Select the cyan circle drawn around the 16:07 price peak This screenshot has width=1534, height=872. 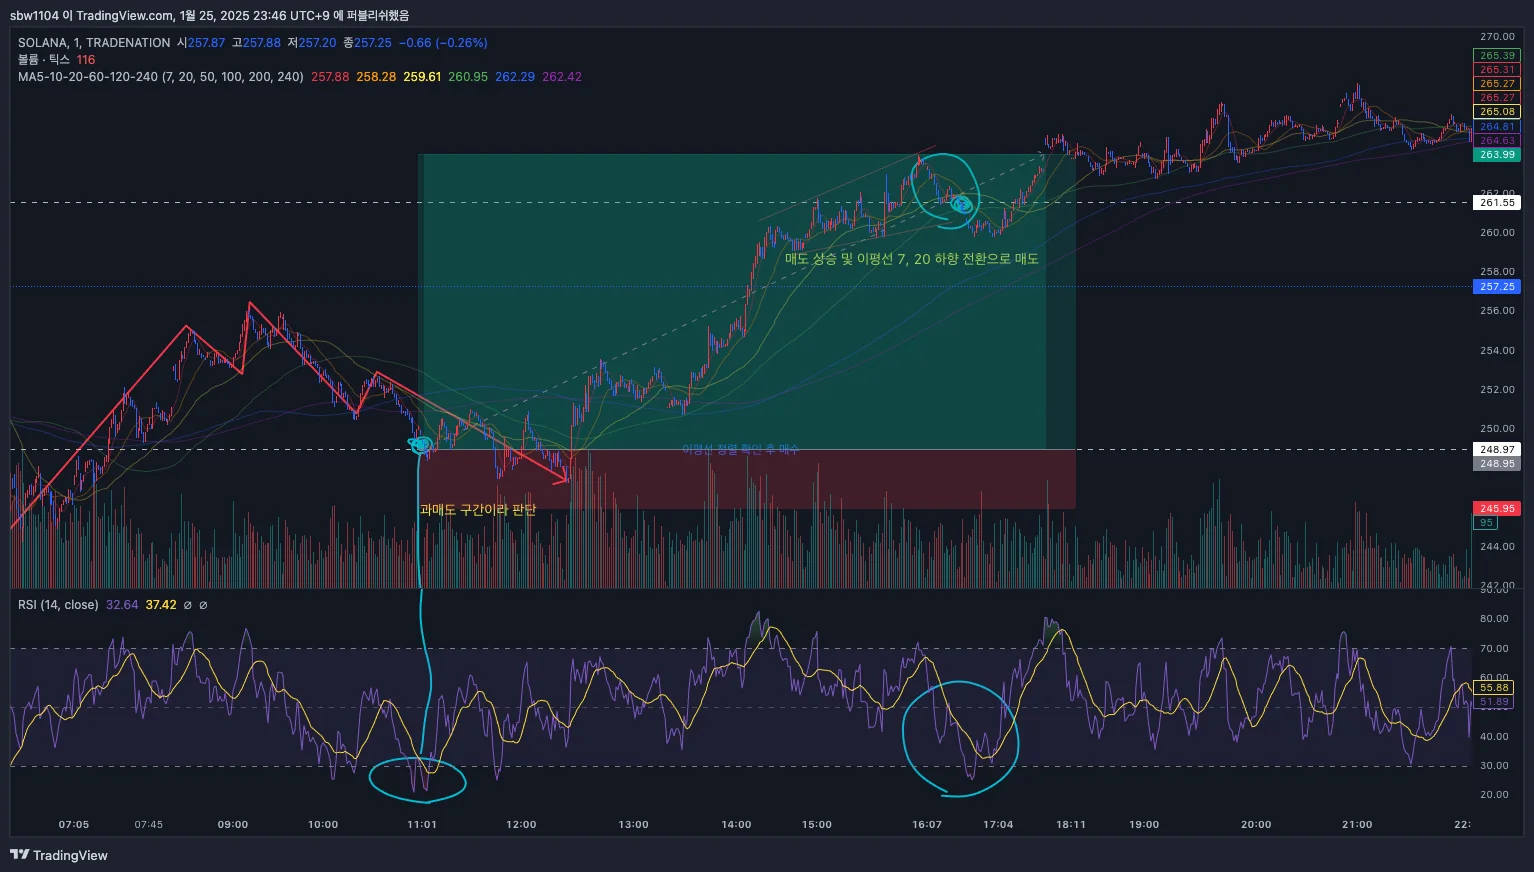[x=943, y=185]
